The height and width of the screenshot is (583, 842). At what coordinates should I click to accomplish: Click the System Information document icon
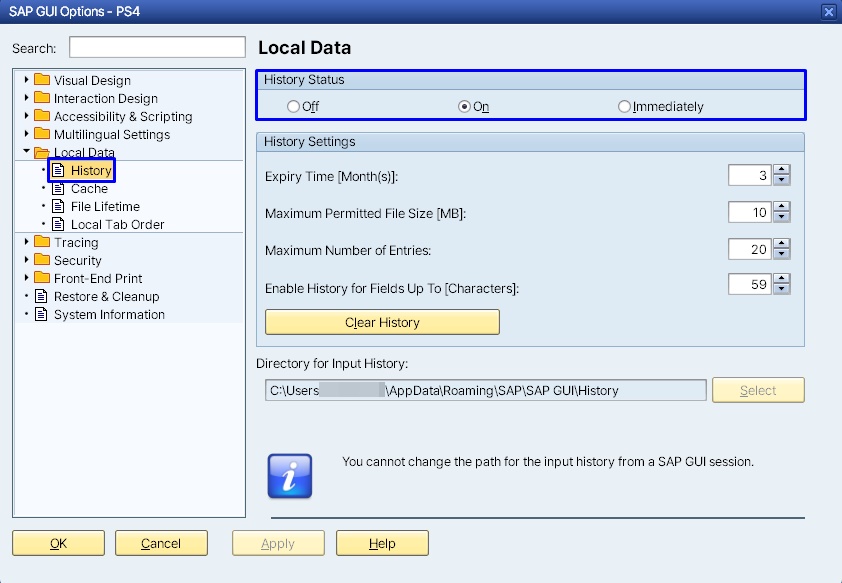tap(41, 314)
